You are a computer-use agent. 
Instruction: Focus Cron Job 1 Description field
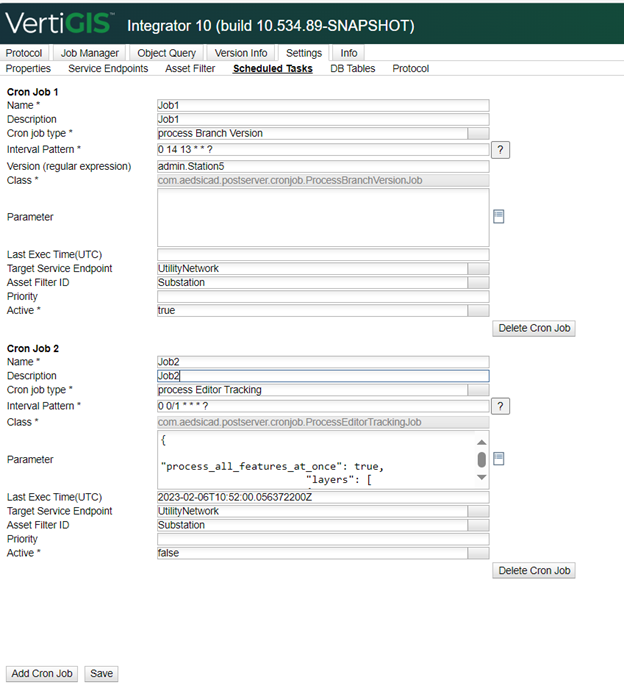(x=323, y=119)
